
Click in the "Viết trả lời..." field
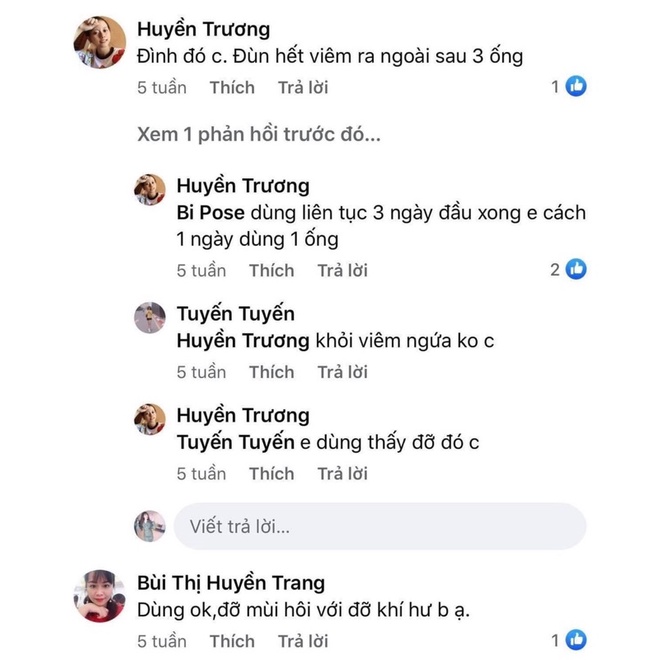(380, 526)
